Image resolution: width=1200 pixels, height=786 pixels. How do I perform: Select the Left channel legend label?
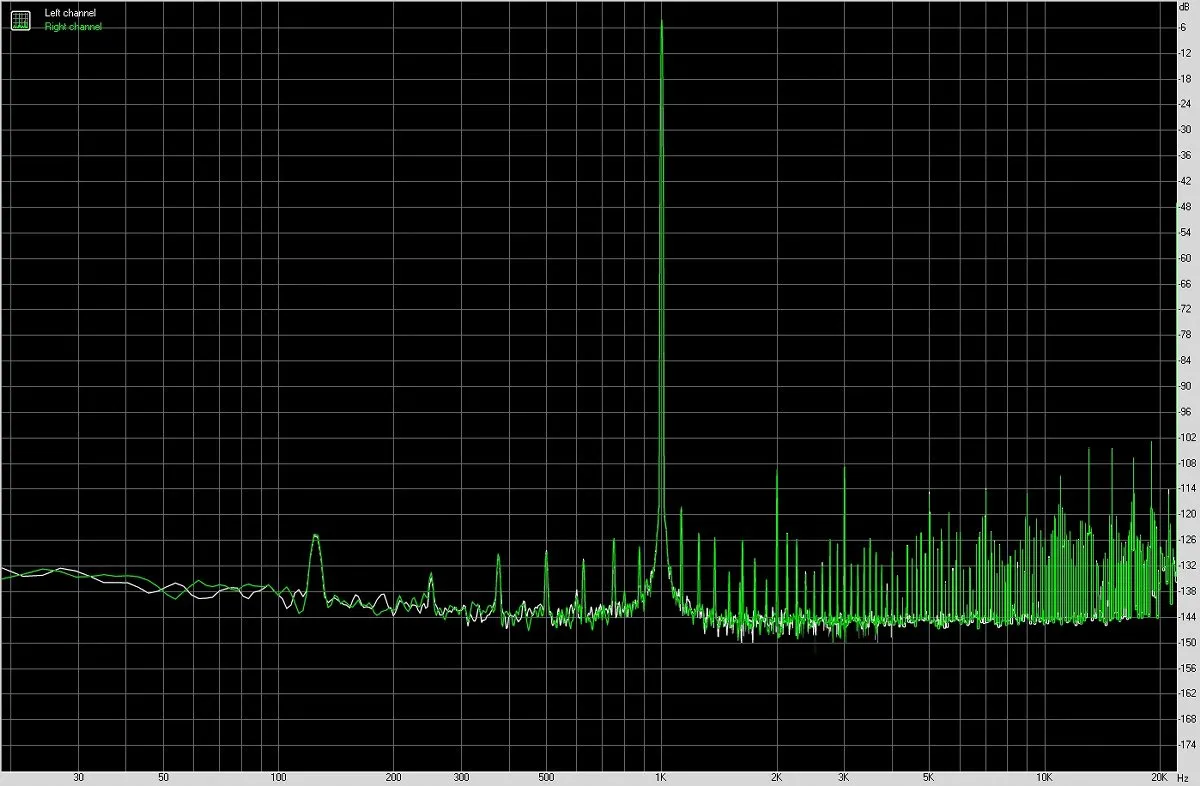[x=70, y=14]
